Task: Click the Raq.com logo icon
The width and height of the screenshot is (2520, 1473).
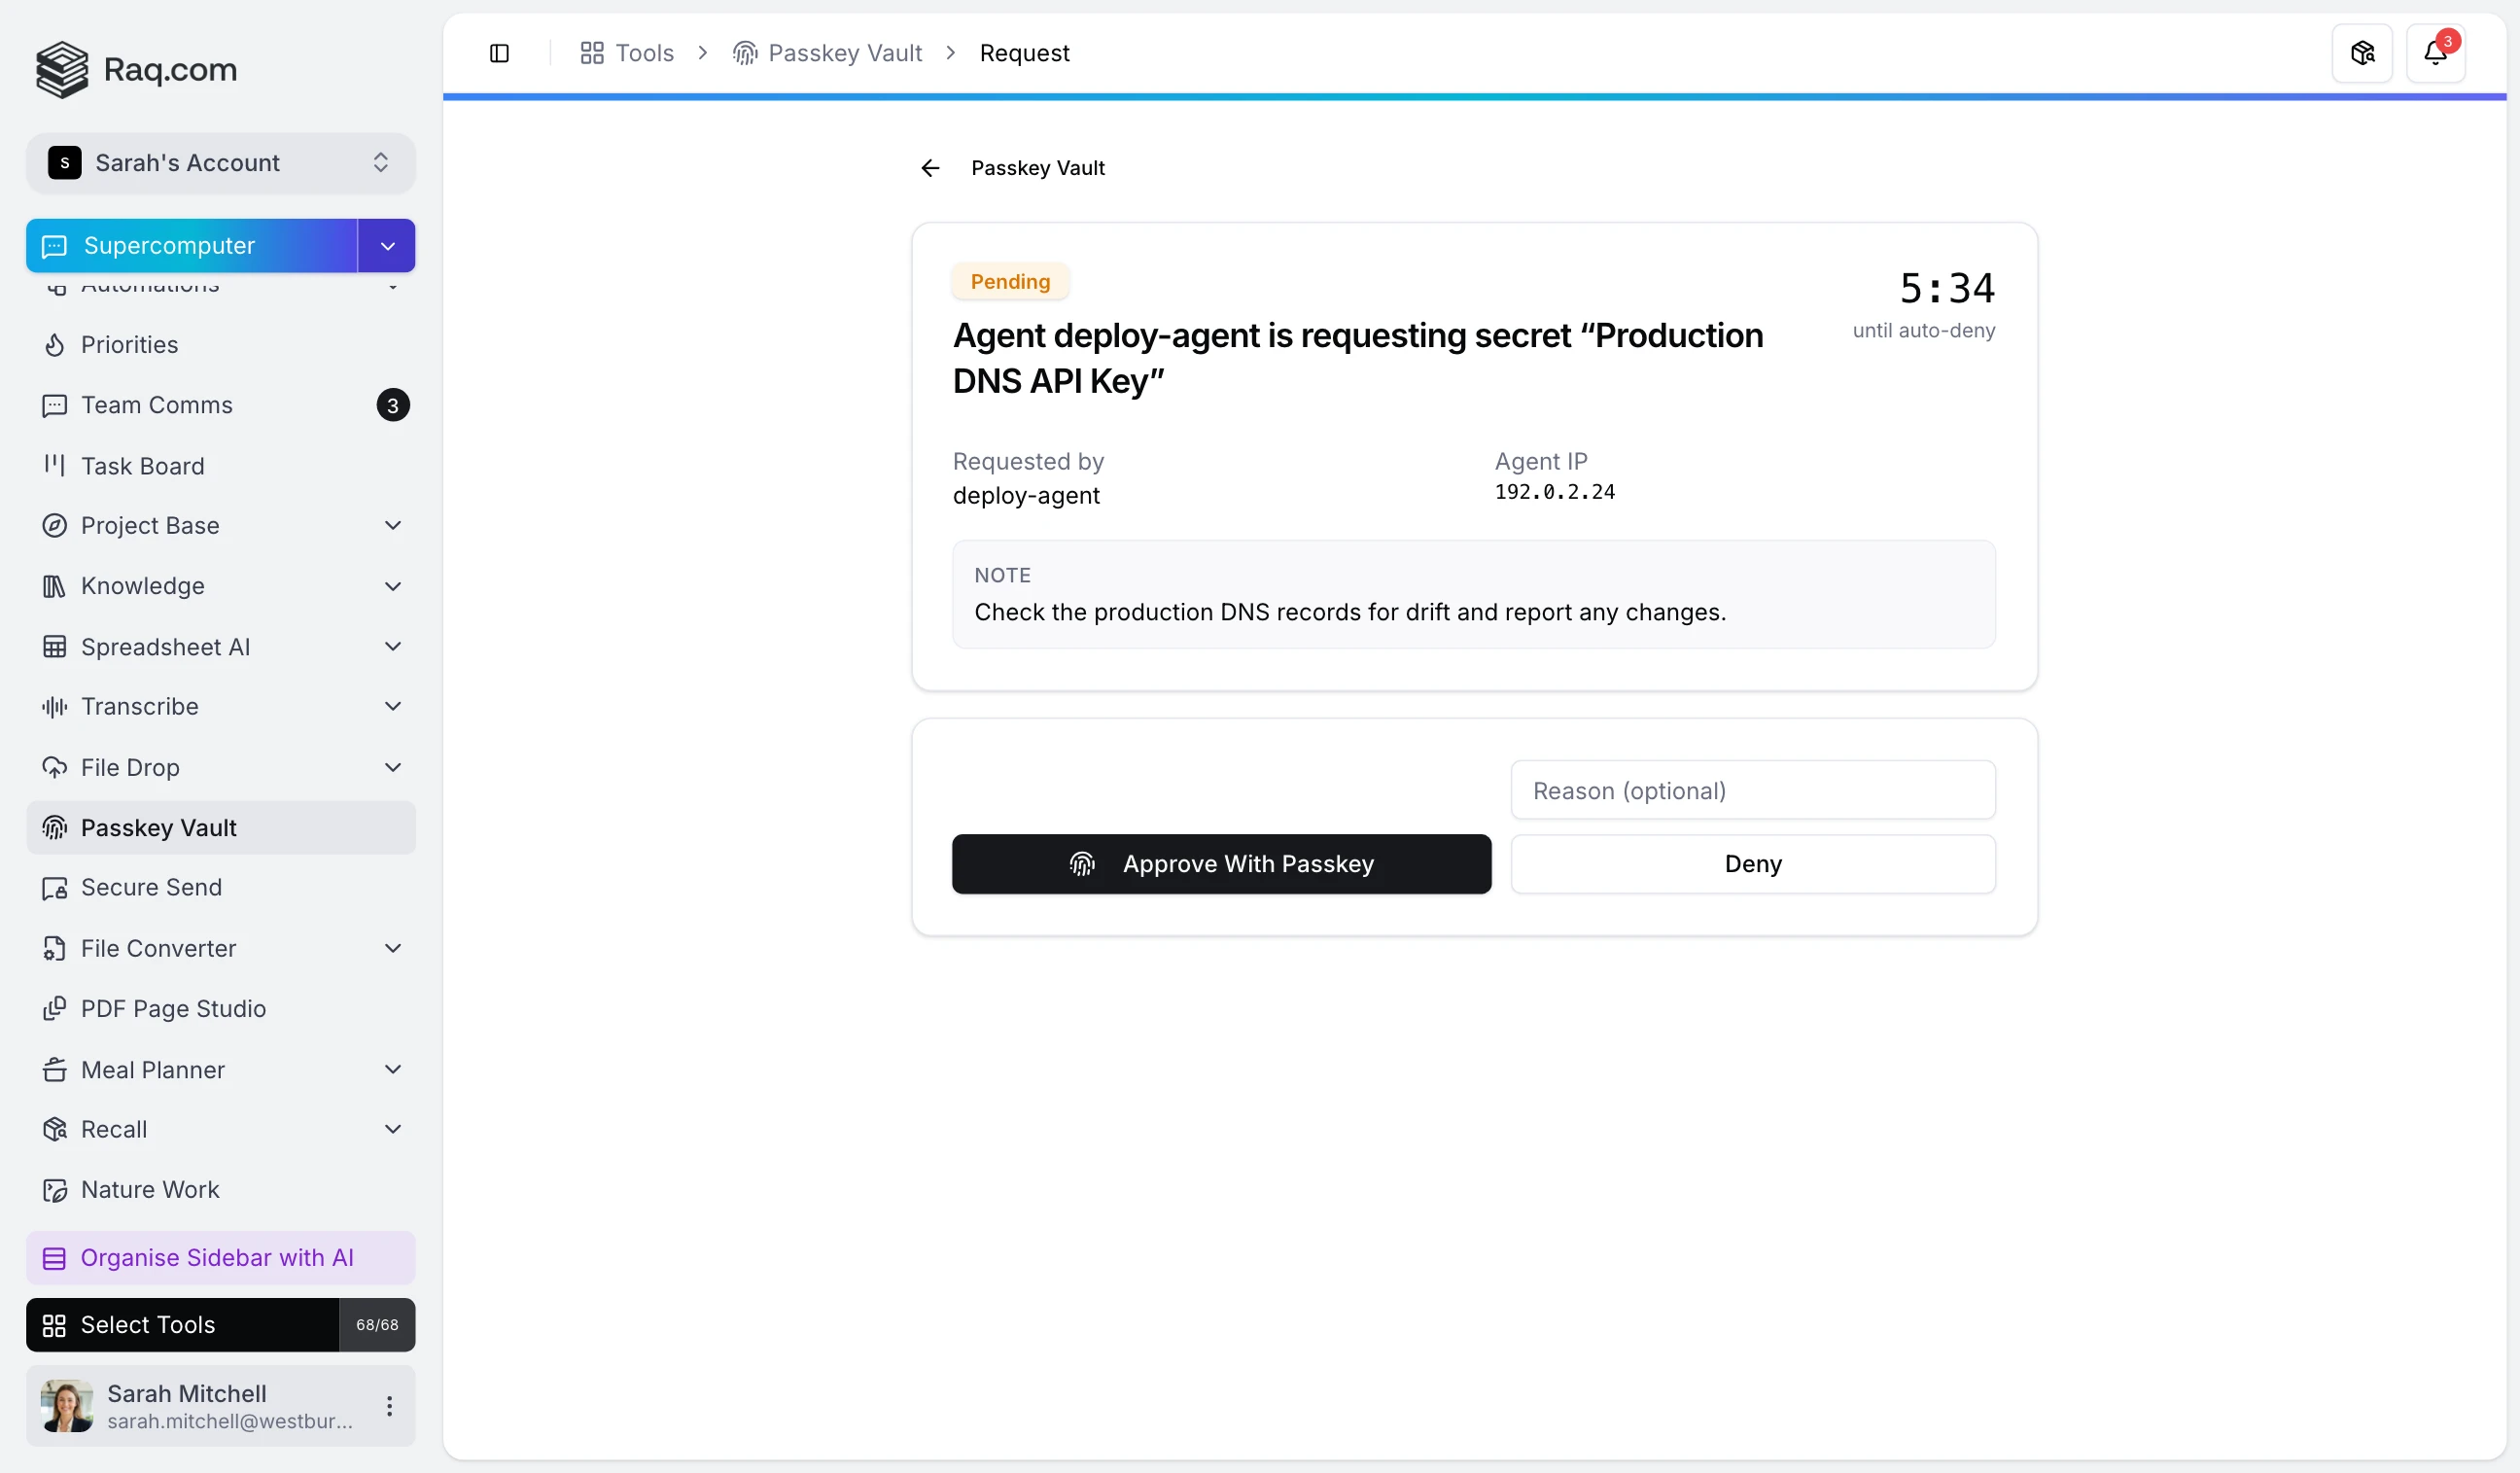Action: [62, 69]
